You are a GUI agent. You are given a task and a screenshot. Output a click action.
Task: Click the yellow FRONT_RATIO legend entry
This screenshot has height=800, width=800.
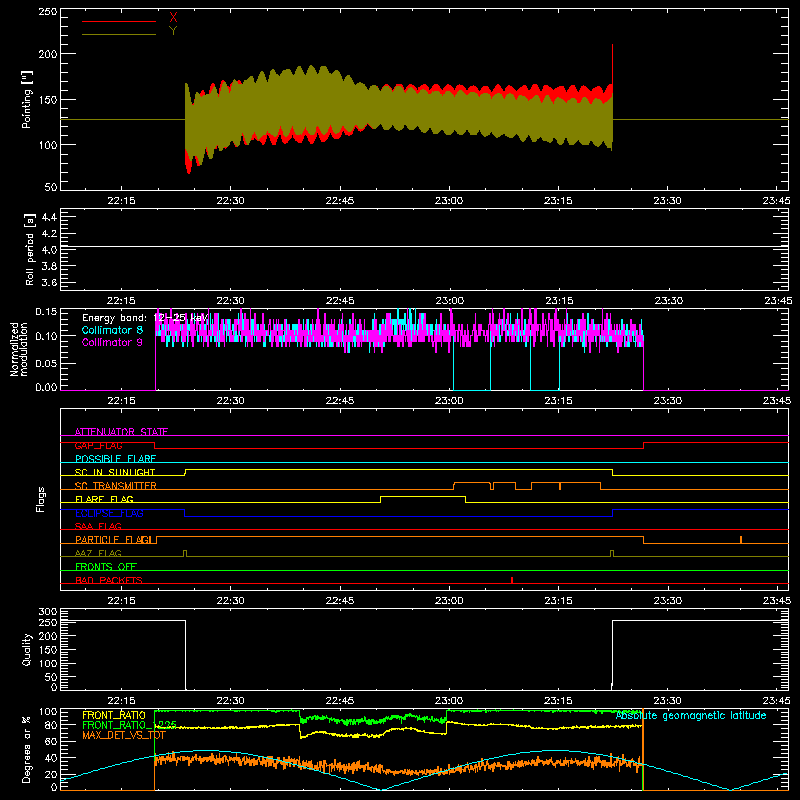click(x=113, y=715)
